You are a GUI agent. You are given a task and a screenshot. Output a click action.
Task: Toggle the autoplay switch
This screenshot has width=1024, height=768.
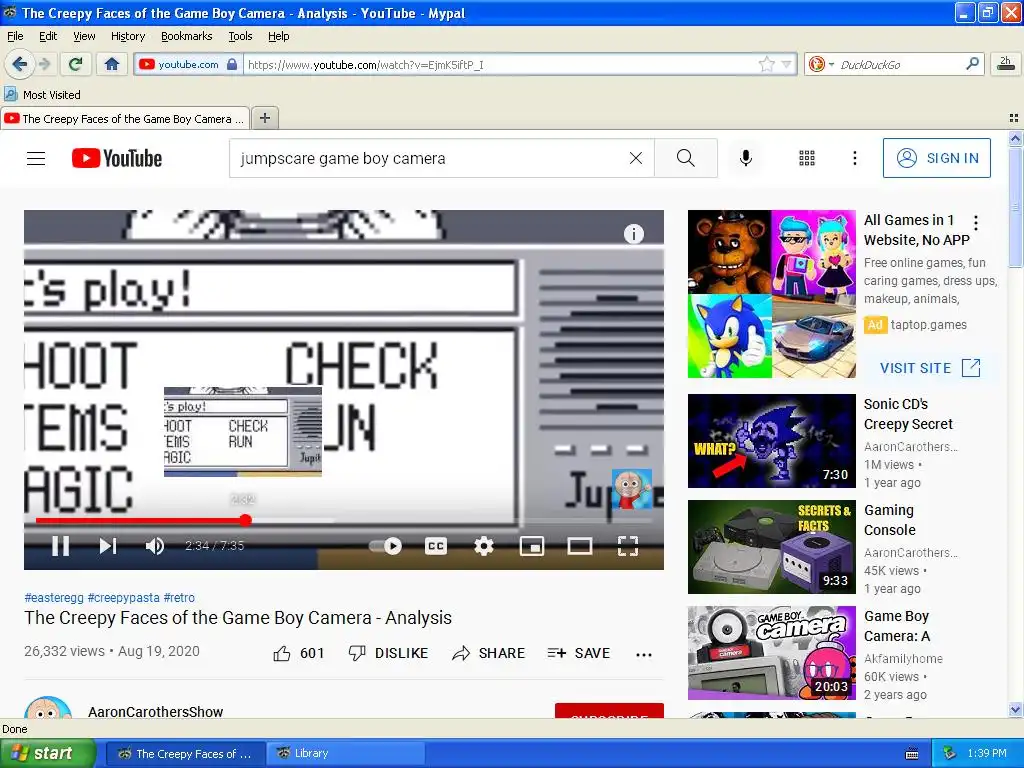386,545
